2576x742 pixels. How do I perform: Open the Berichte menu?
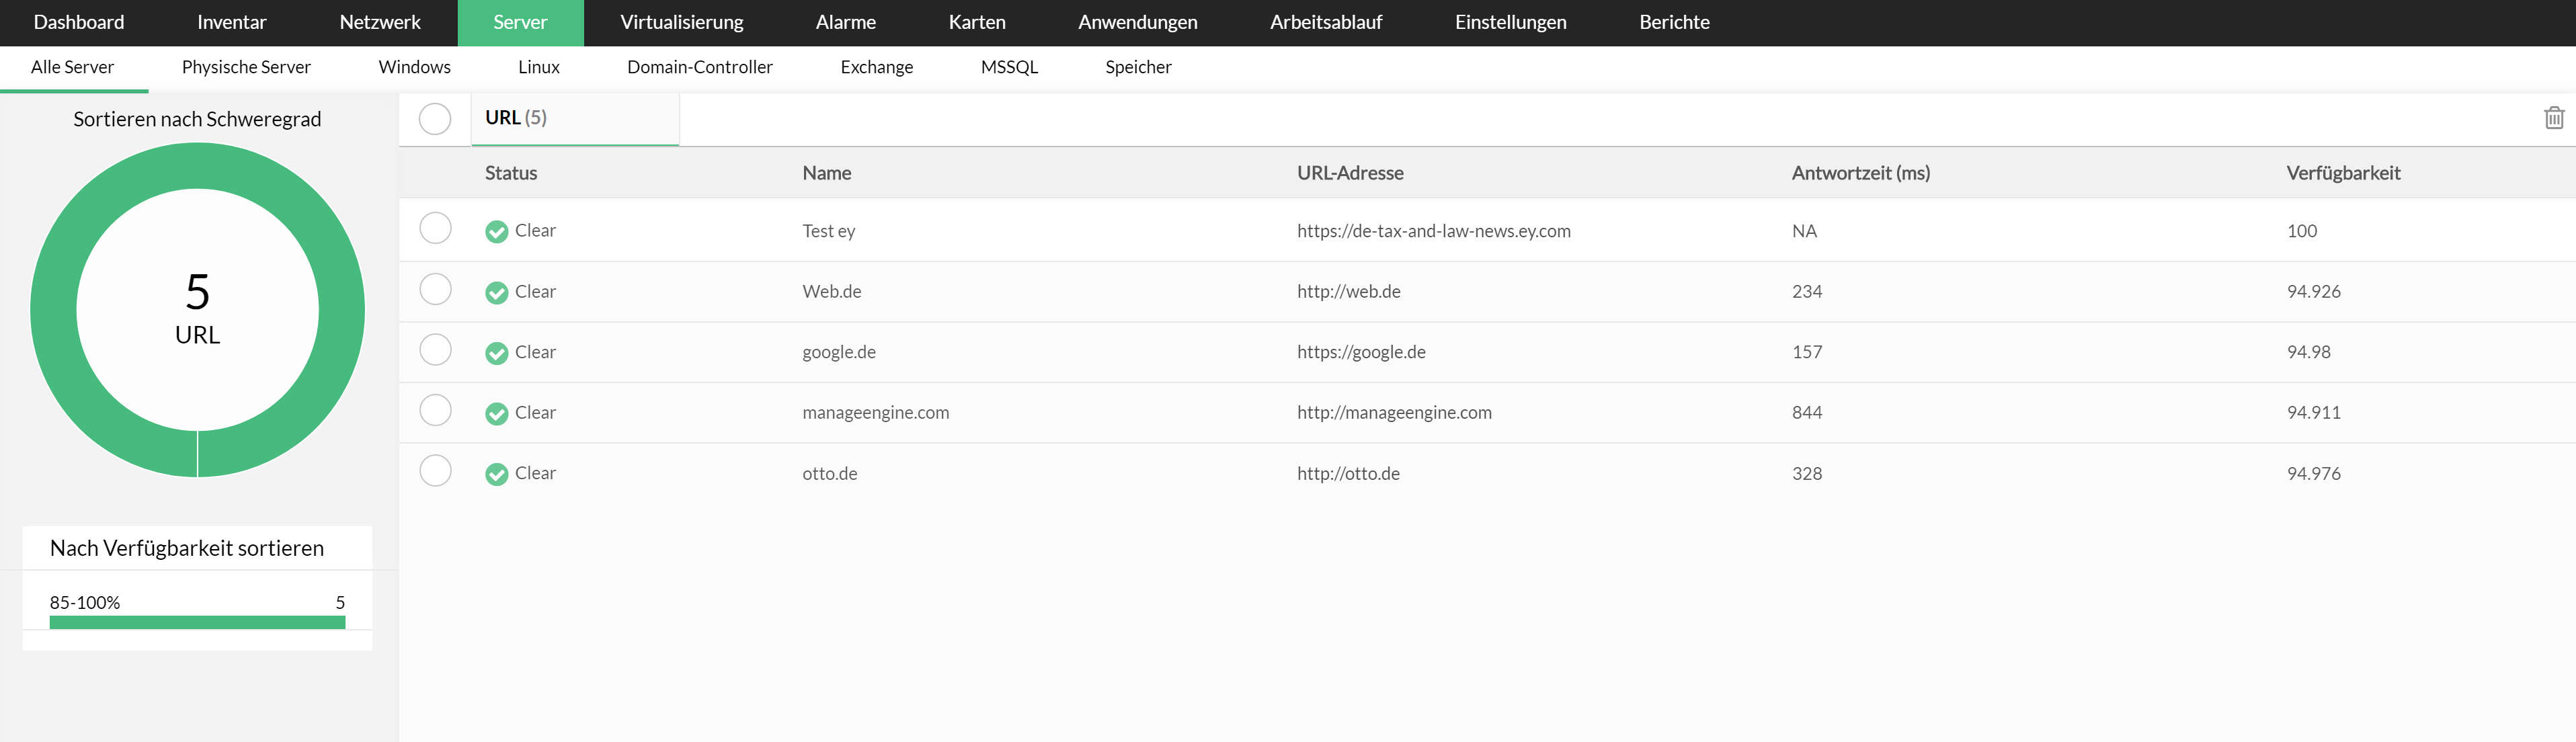coord(1675,22)
